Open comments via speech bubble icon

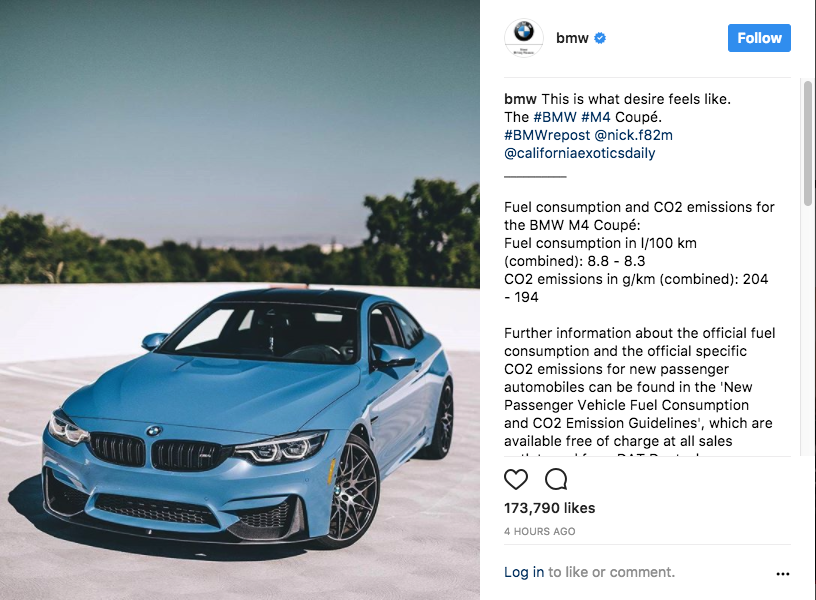(x=556, y=479)
